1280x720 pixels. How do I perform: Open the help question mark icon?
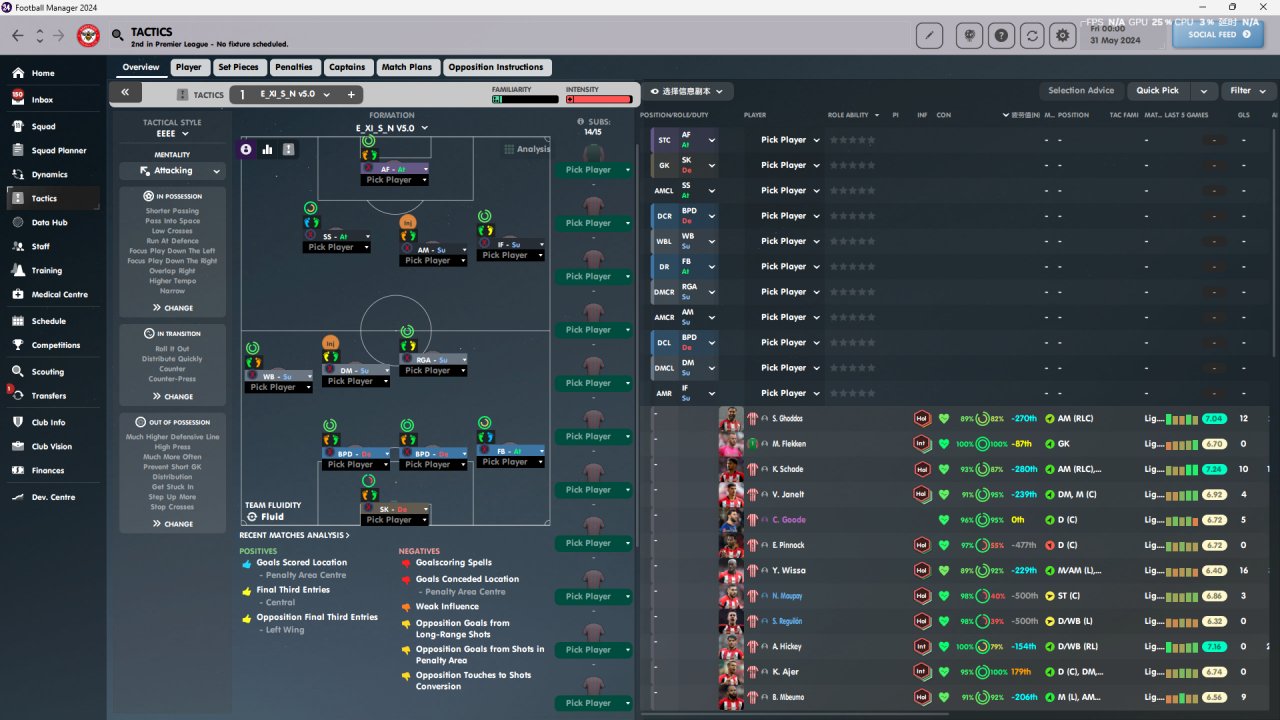coord(1001,36)
